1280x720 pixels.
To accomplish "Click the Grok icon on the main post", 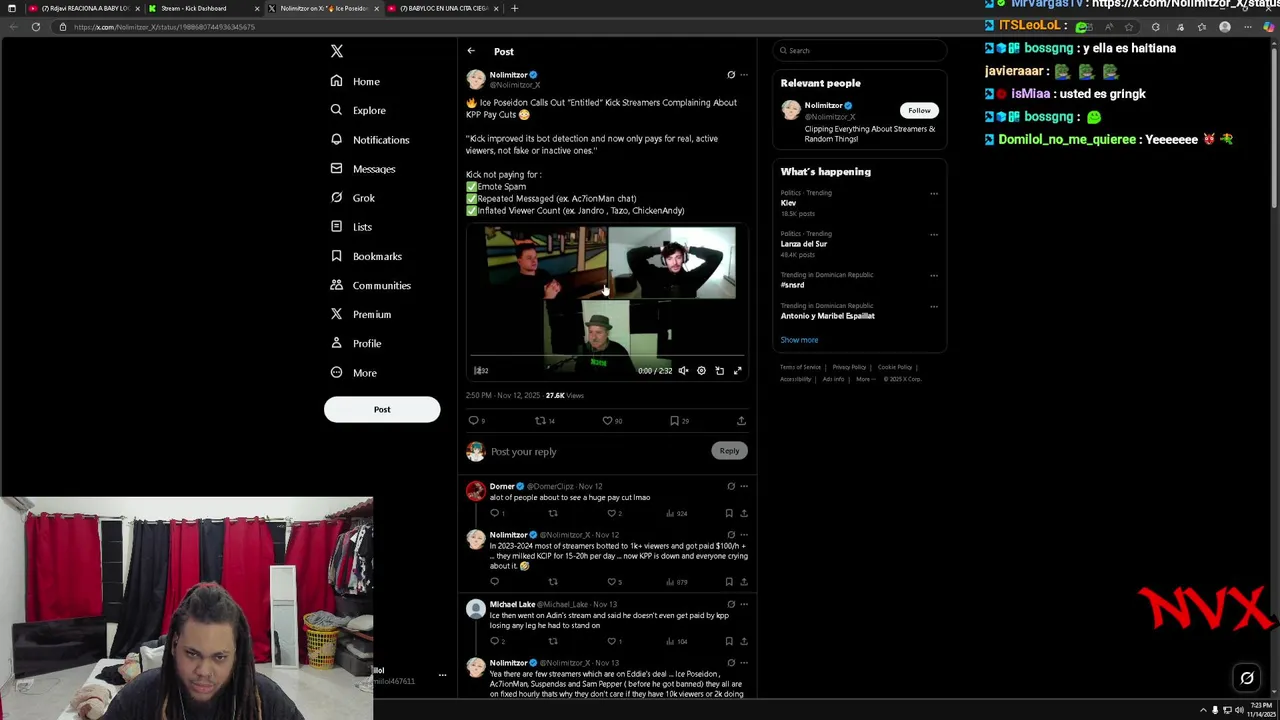I will 731,75.
